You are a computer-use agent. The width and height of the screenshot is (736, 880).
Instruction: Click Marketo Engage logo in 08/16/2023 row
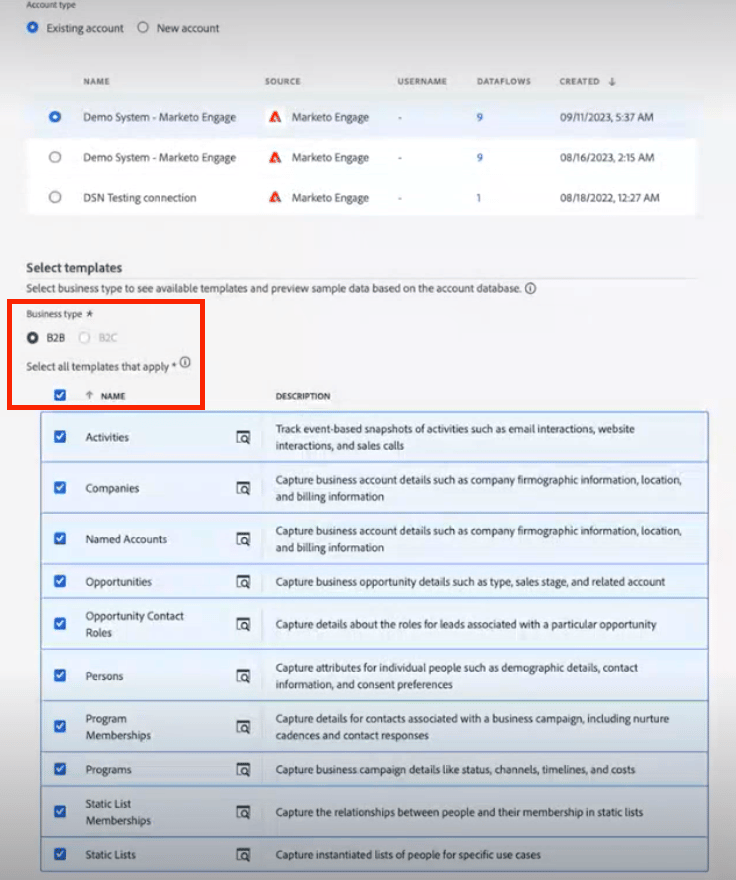[x=275, y=157]
